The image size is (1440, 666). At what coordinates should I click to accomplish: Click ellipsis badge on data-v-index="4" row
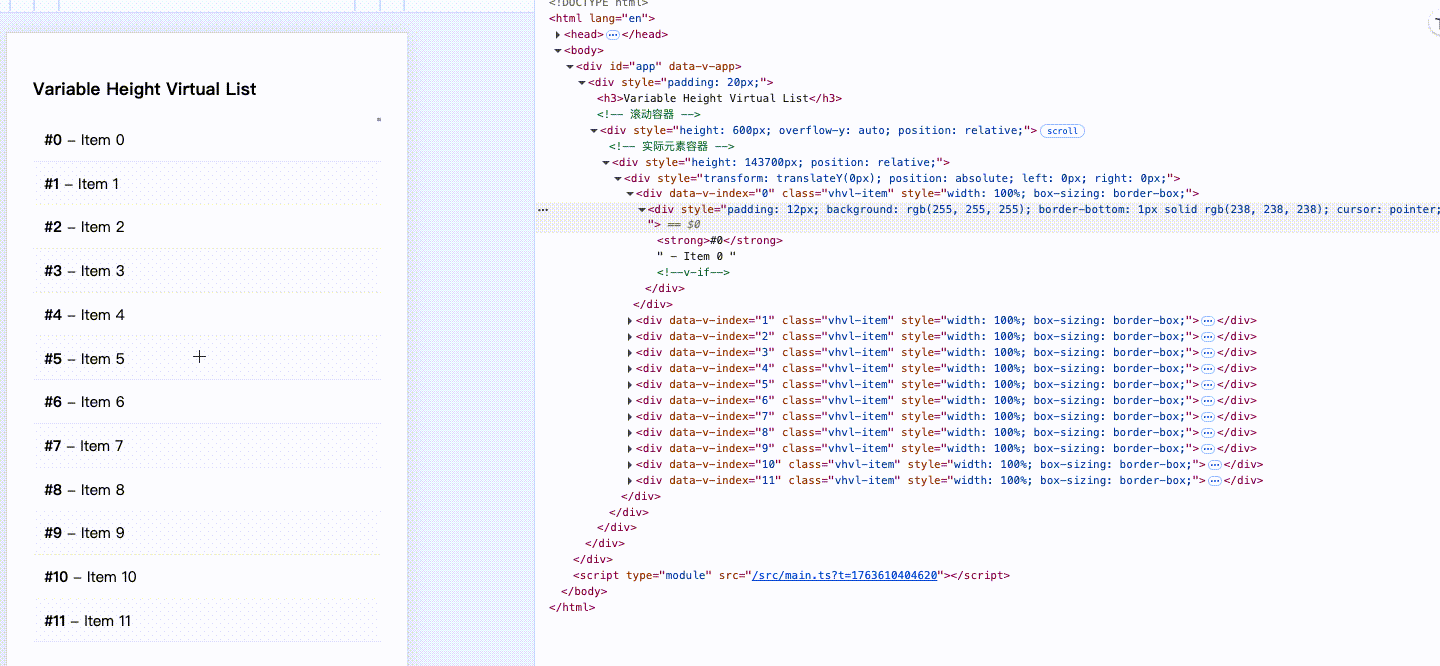click(1208, 369)
